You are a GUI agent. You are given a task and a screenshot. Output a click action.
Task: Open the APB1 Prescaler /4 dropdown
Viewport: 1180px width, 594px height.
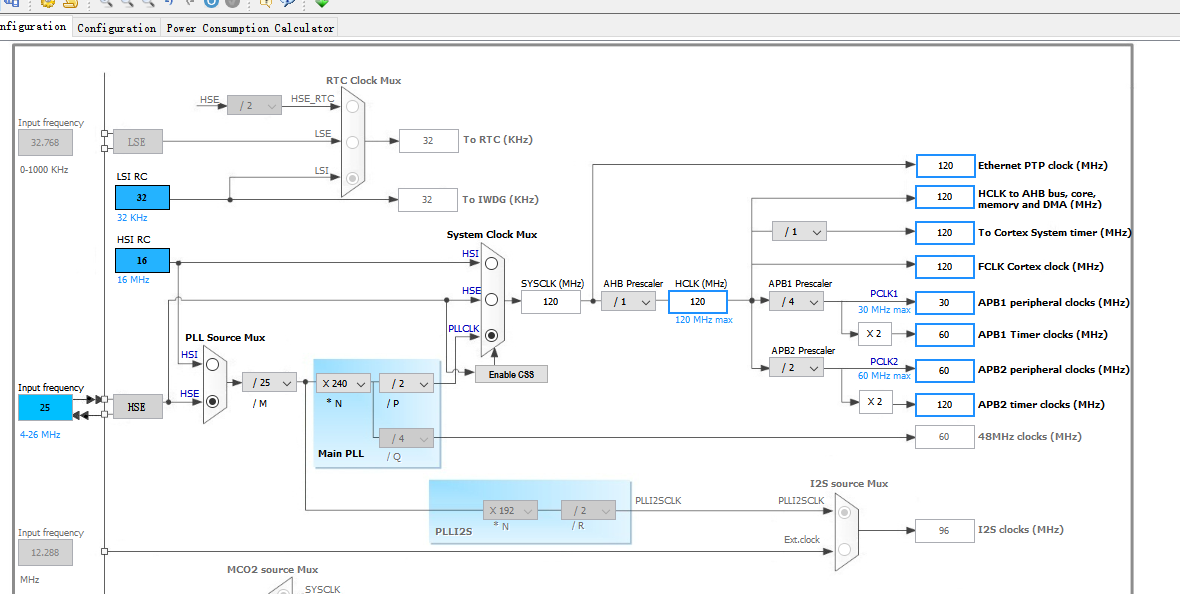coord(796,301)
